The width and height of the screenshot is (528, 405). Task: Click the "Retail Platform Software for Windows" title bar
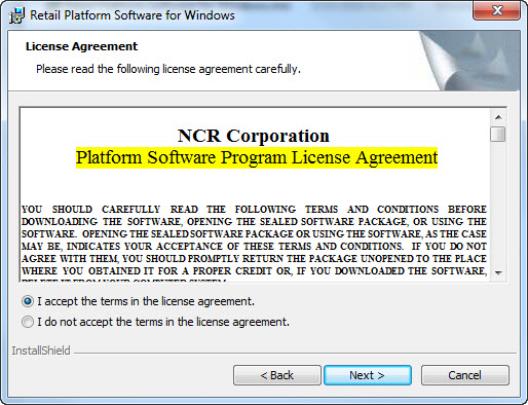[132, 15]
